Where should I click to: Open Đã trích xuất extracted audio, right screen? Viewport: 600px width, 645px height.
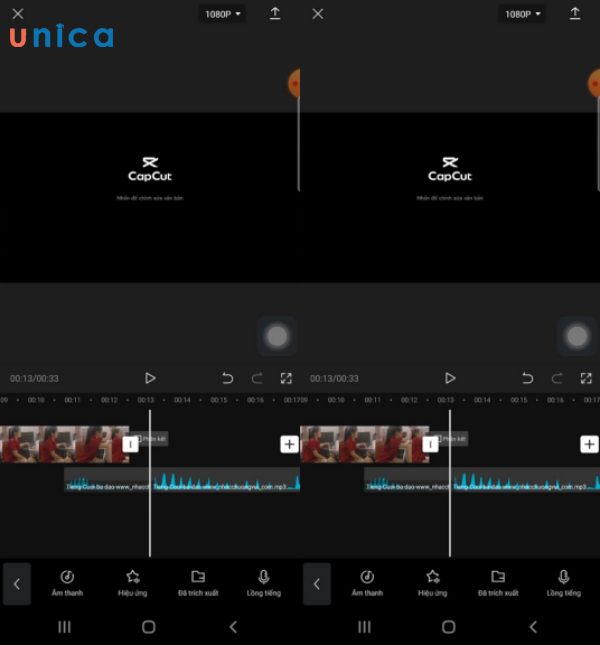498,584
